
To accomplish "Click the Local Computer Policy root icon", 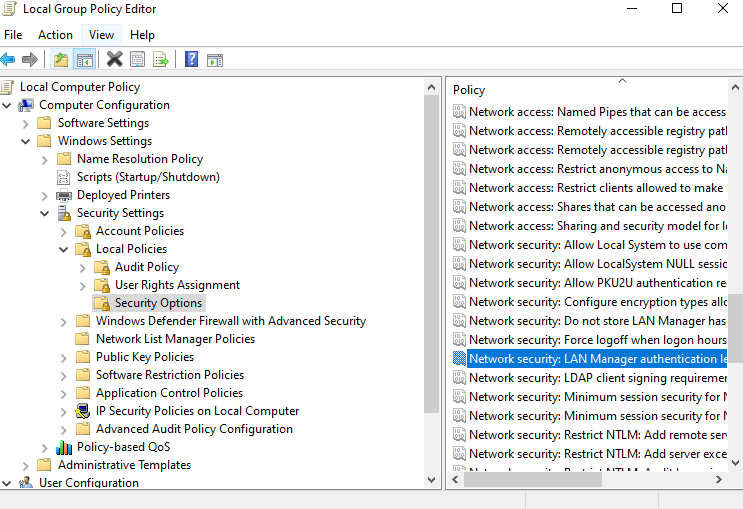I will pos(7,87).
